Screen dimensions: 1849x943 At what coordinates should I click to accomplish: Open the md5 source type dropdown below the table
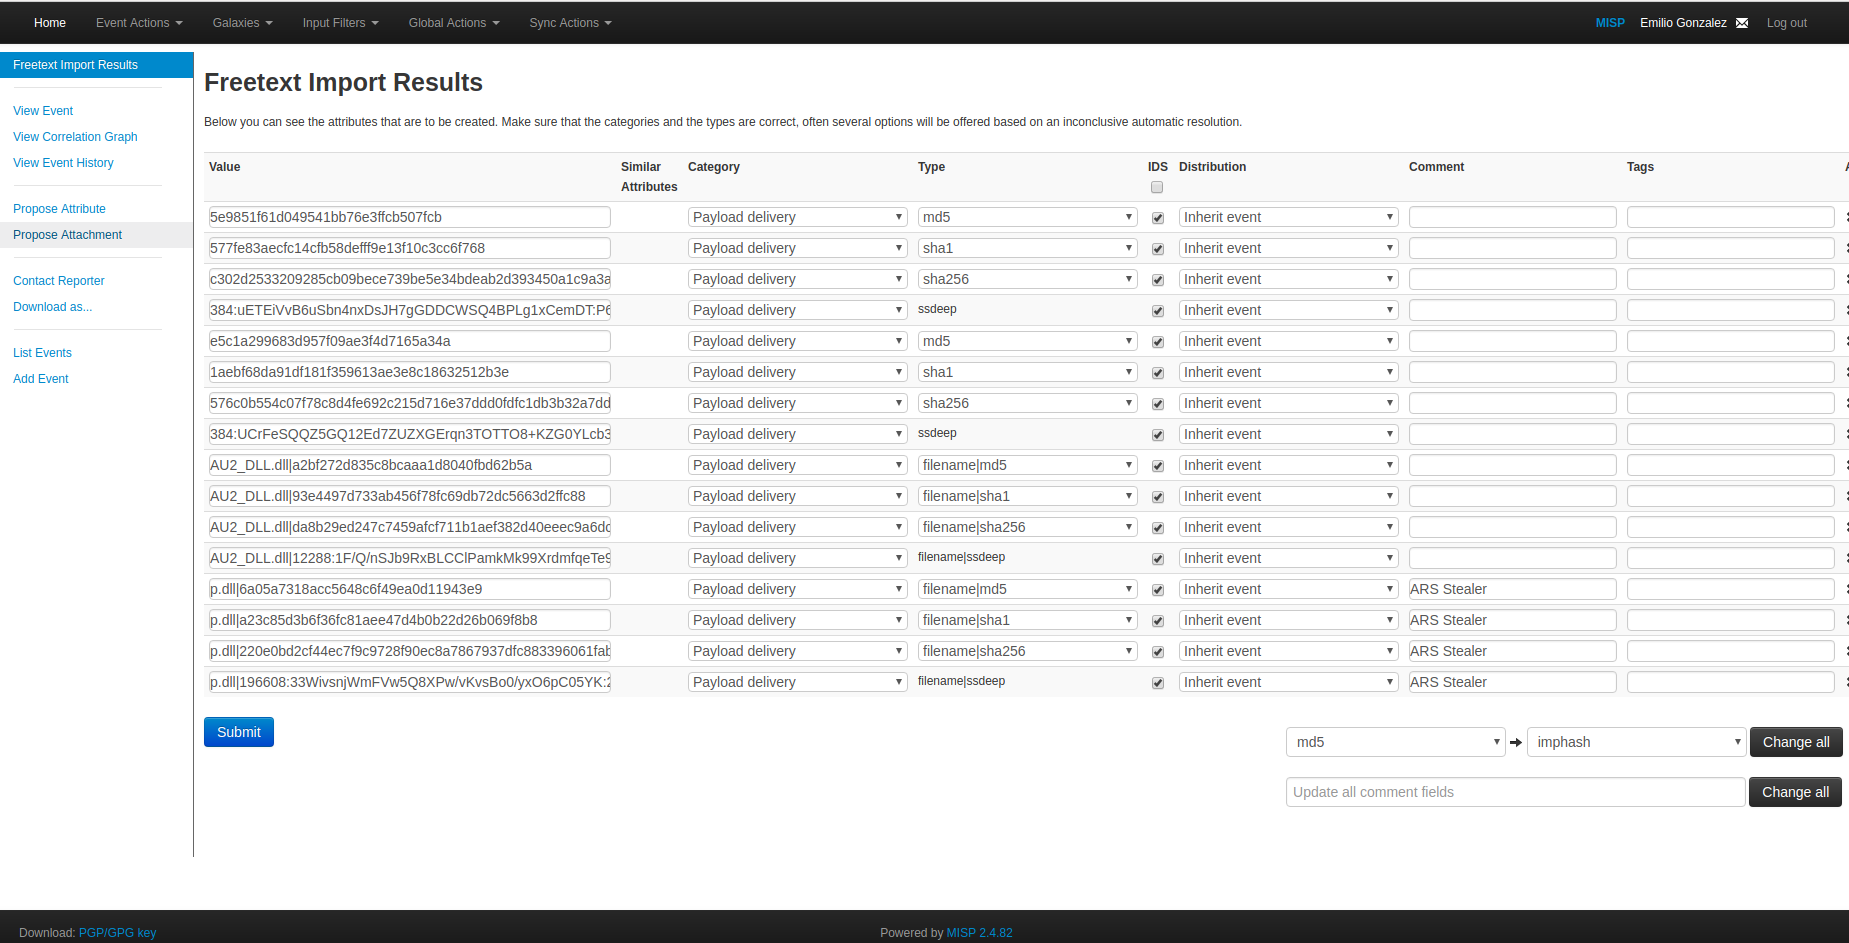tap(1395, 742)
